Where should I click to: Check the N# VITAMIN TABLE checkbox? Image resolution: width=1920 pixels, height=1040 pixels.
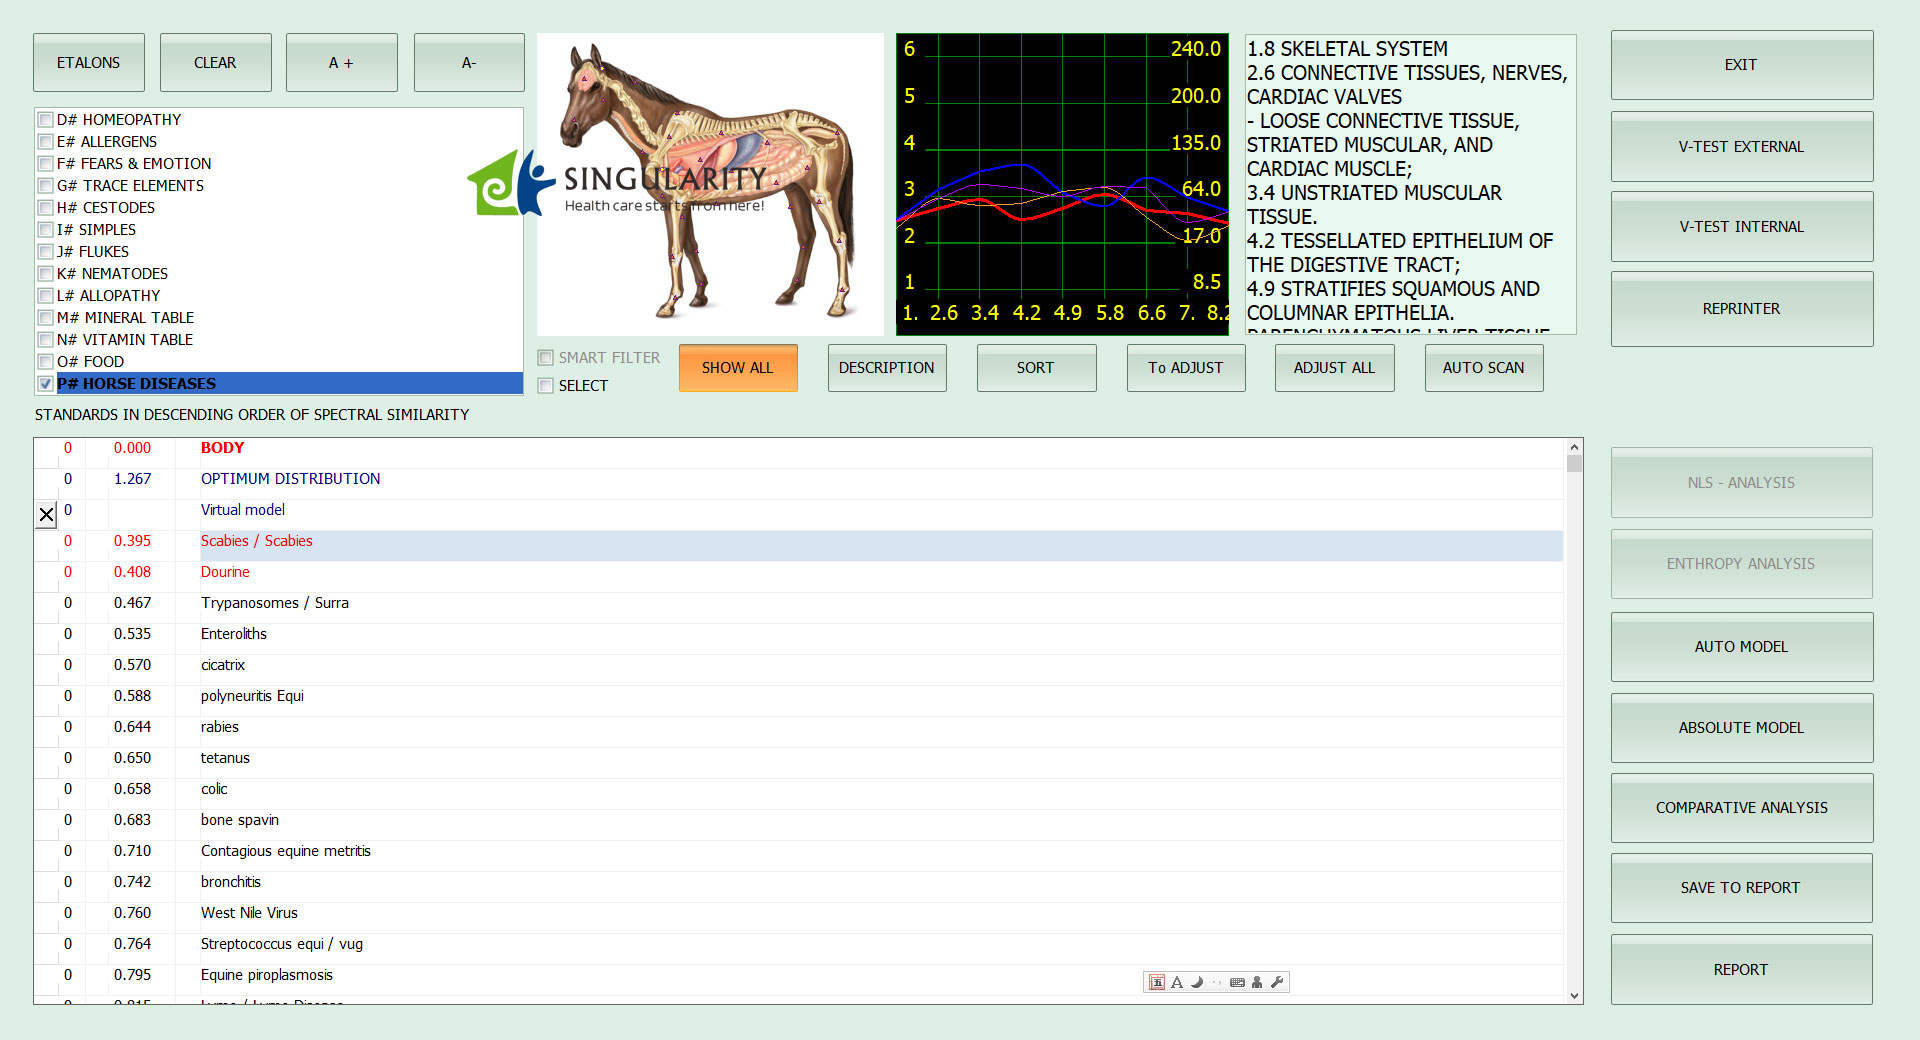[x=45, y=340]
